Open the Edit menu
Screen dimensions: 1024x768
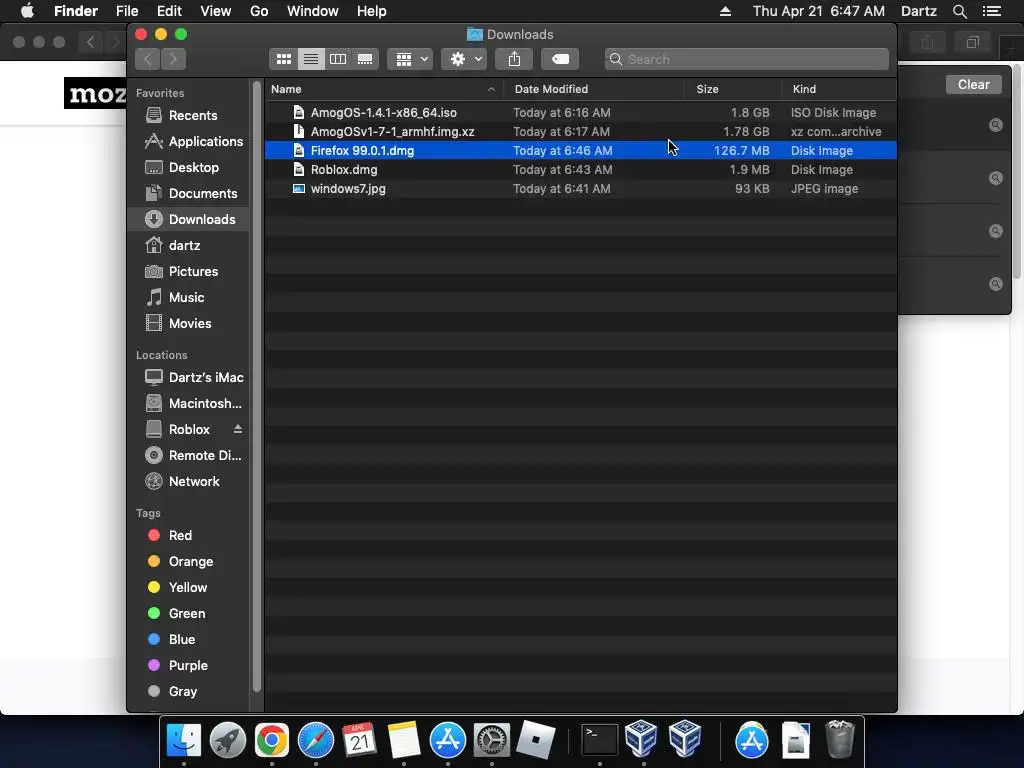(169, 11)
